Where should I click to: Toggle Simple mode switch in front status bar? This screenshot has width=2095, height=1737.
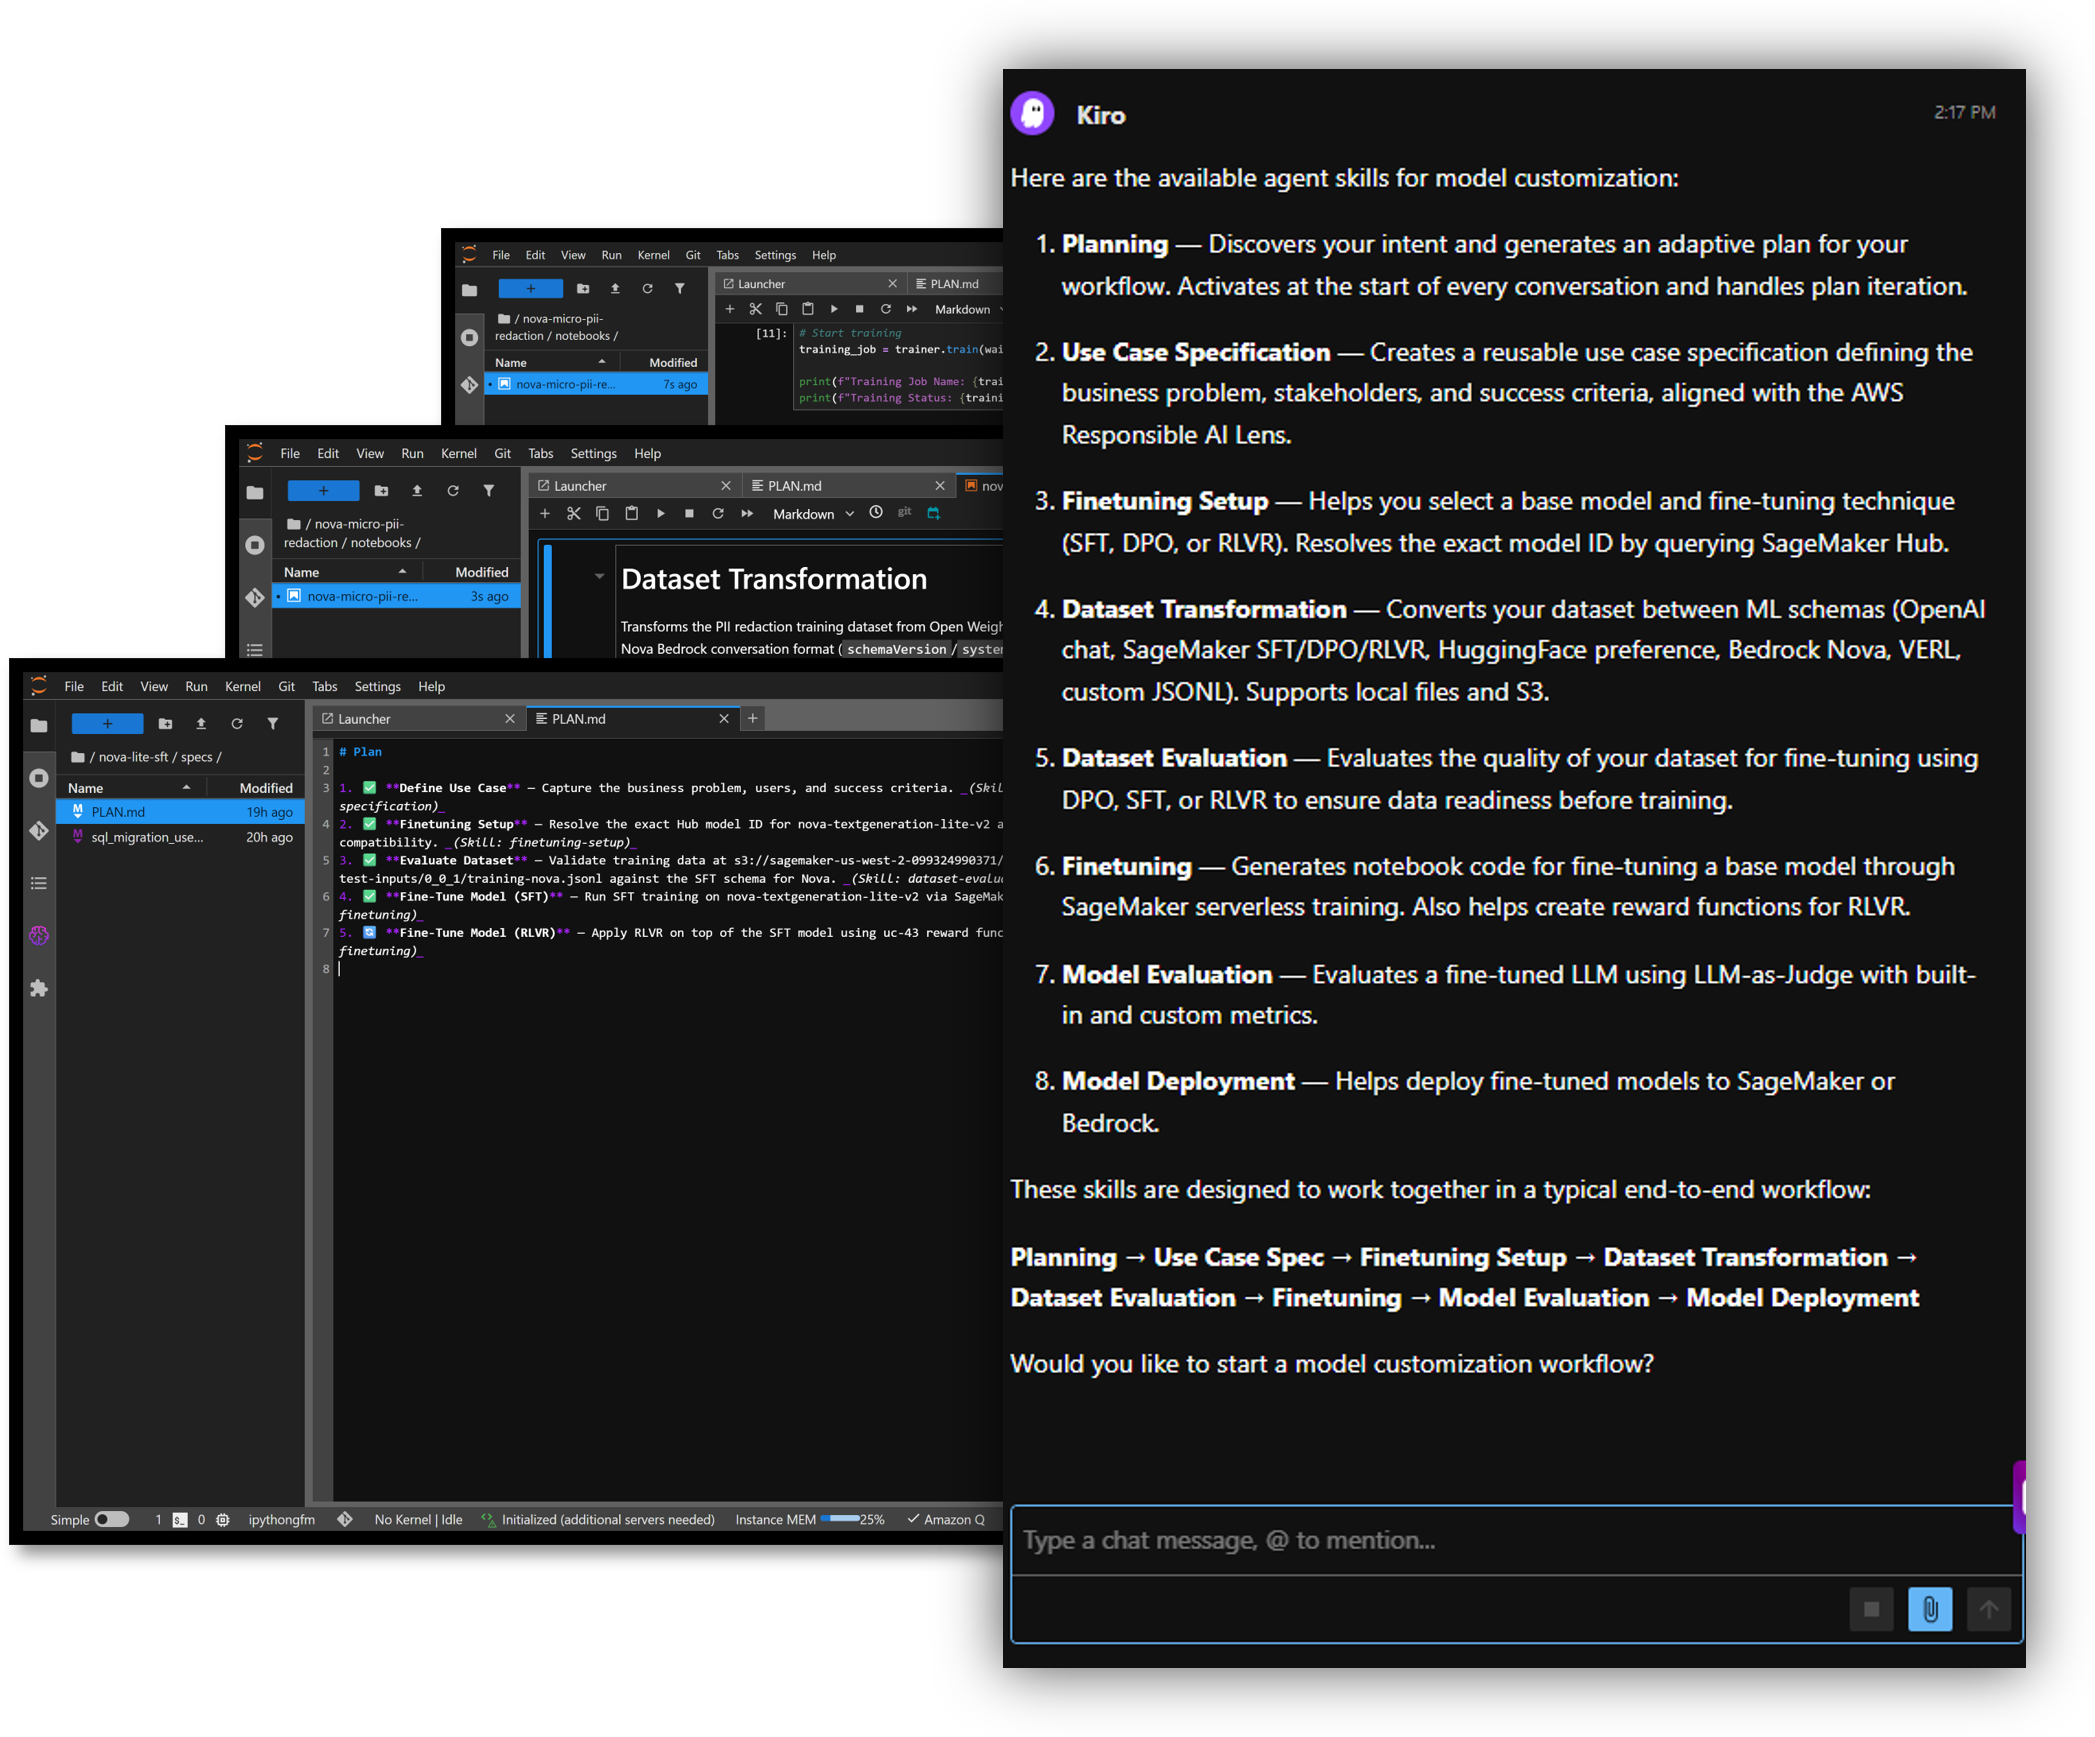pos(112,1519)
